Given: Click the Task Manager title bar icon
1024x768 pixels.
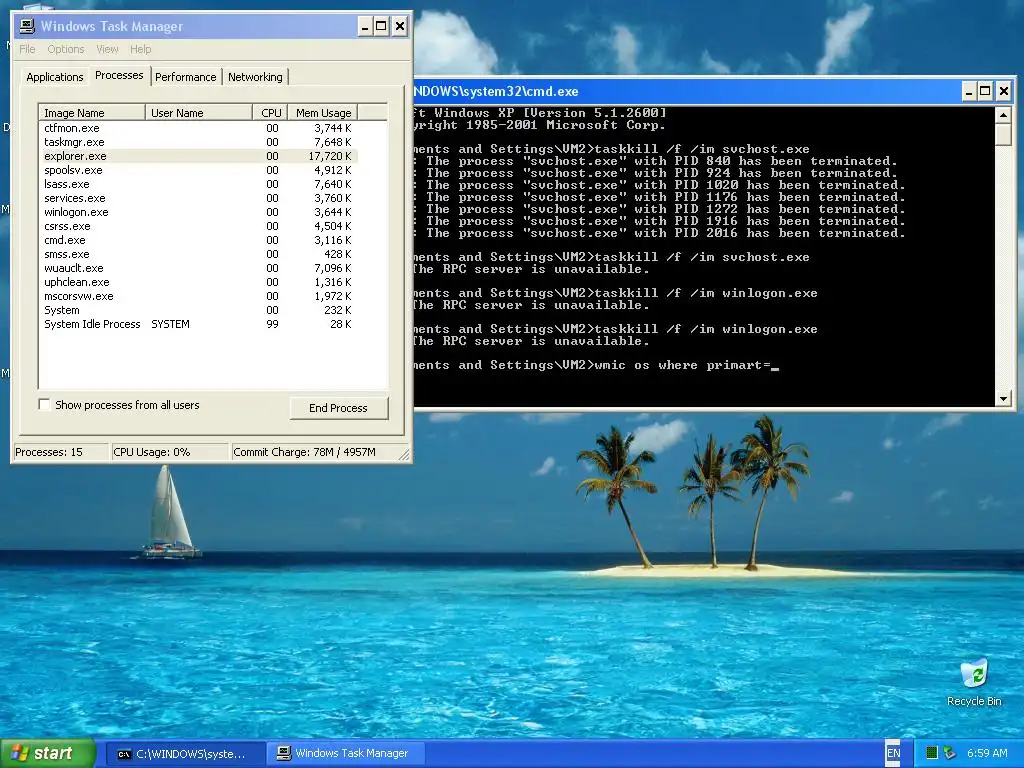Looking at the screenshot, I should tap(27, 26).
